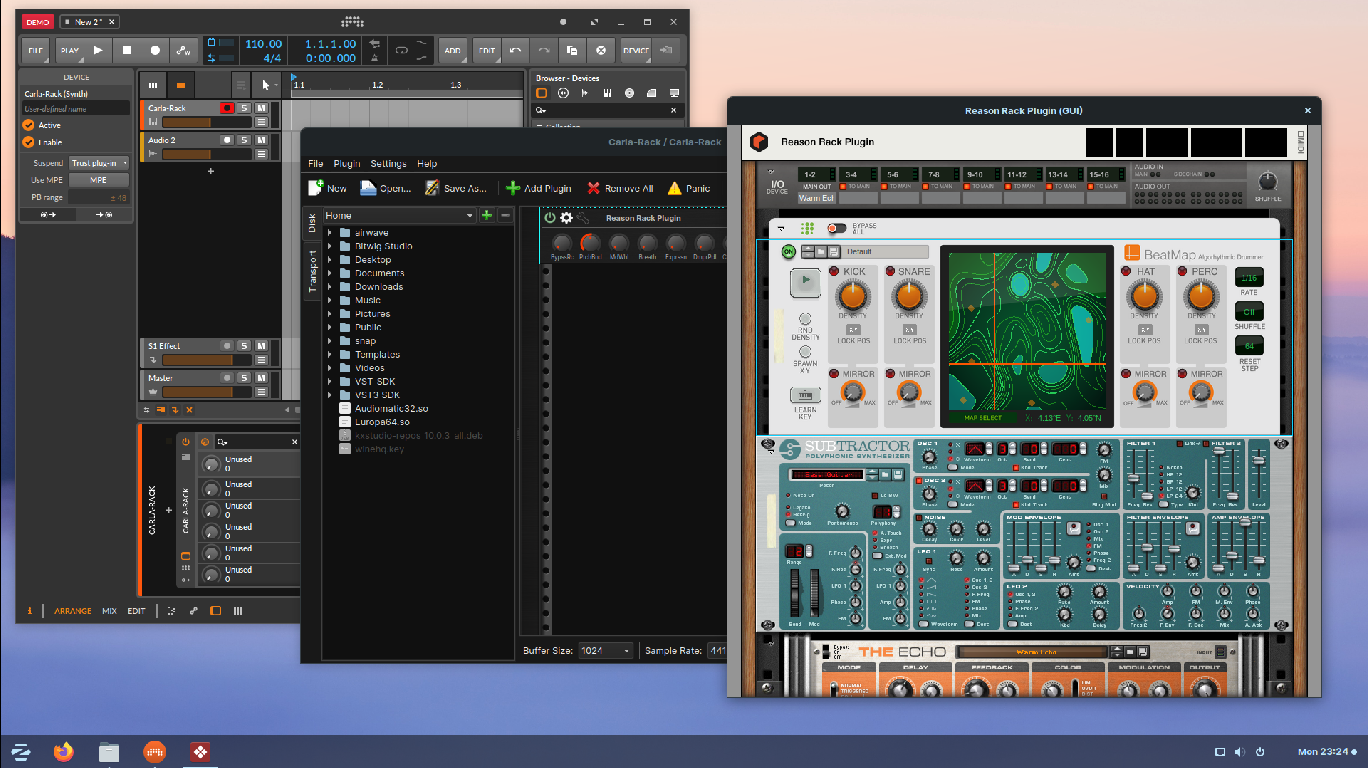
Task: Click Save As in the Carla toolbar
Action: coord(455,187)
